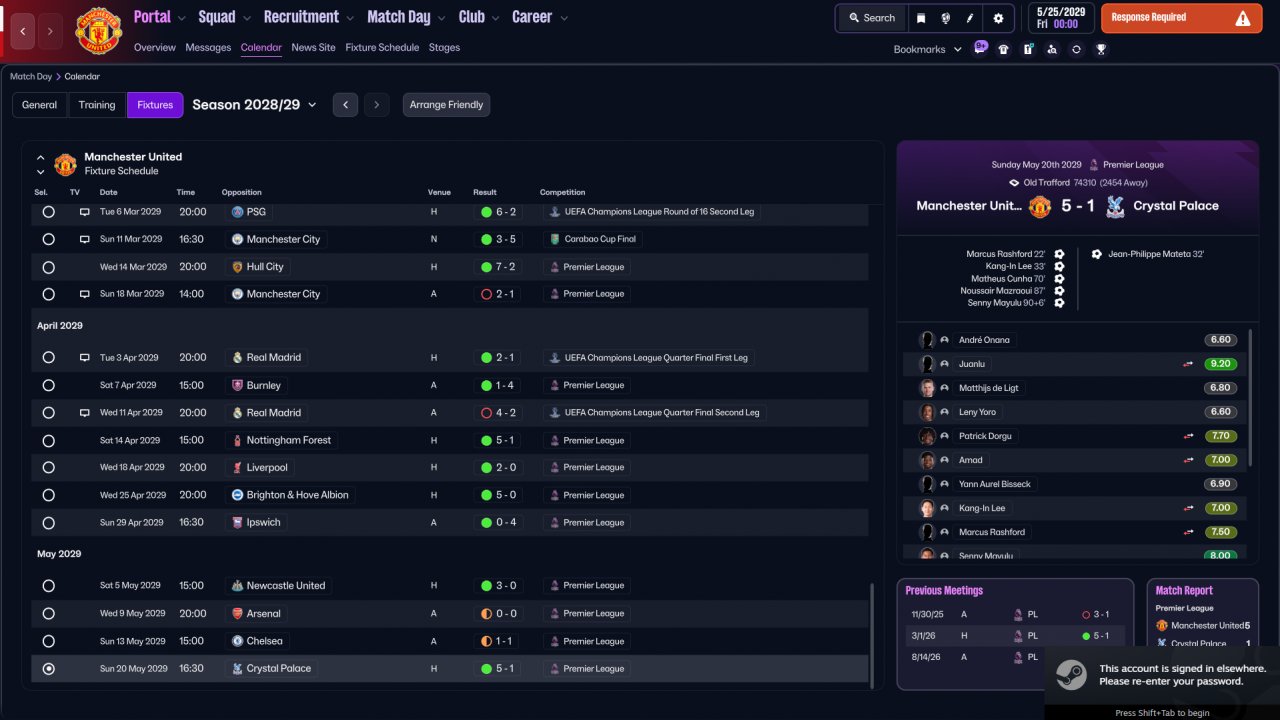The image size is (1280, 720).
Task: Click the Newcastle United badge in fixture list
Action: (x=237, y=586)
